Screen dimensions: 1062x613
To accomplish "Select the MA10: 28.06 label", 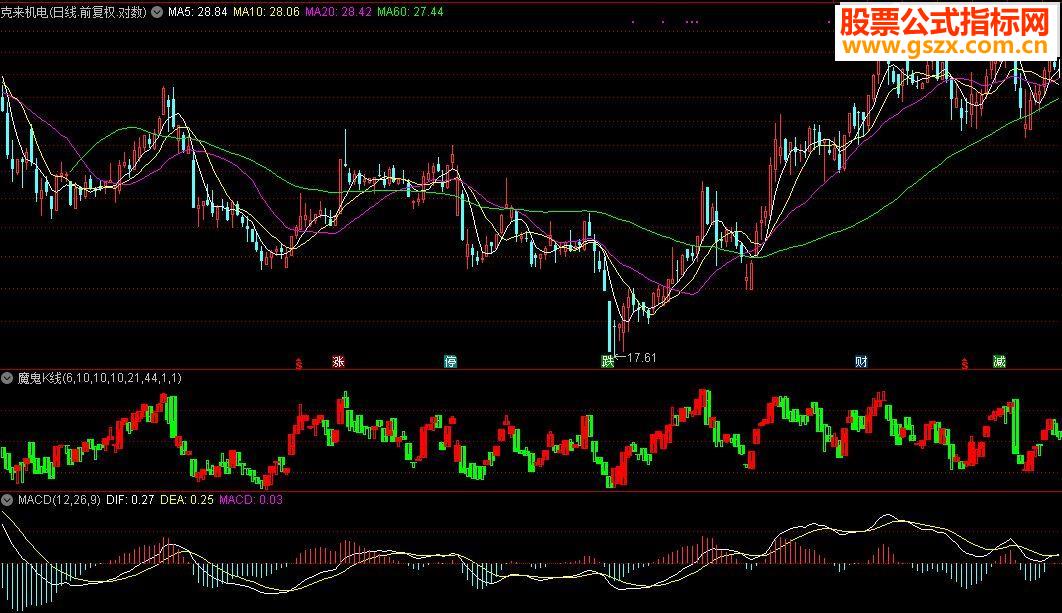I will pos(266,12).
